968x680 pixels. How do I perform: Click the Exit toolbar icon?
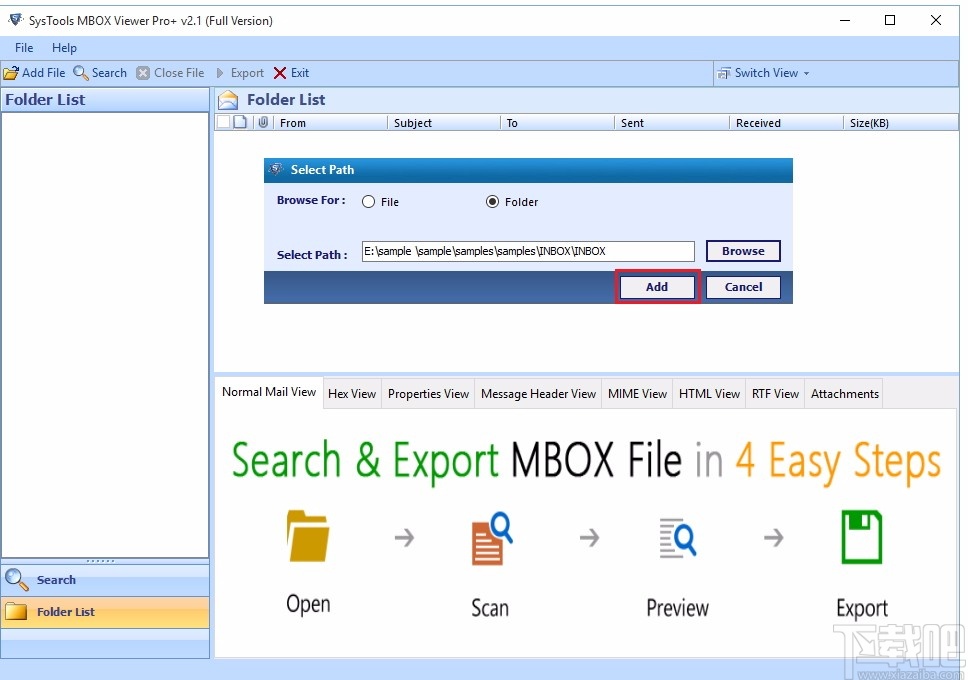[x=291, y=72]
